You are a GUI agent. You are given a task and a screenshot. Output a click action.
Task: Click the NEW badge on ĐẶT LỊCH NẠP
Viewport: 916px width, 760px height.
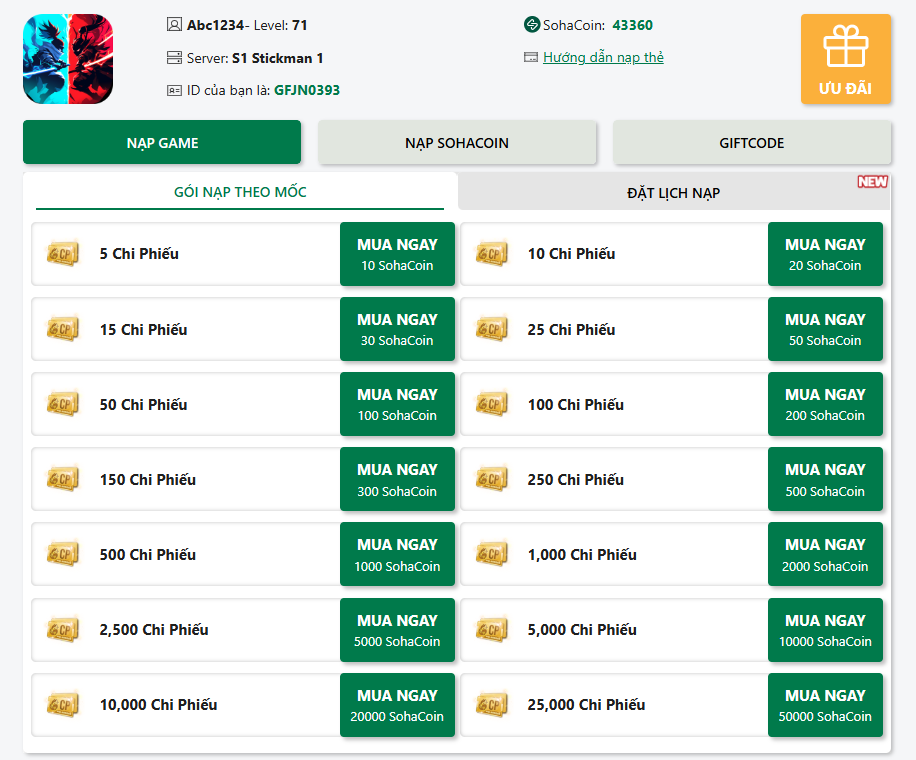pyautogui.click(x=872, y=182)
